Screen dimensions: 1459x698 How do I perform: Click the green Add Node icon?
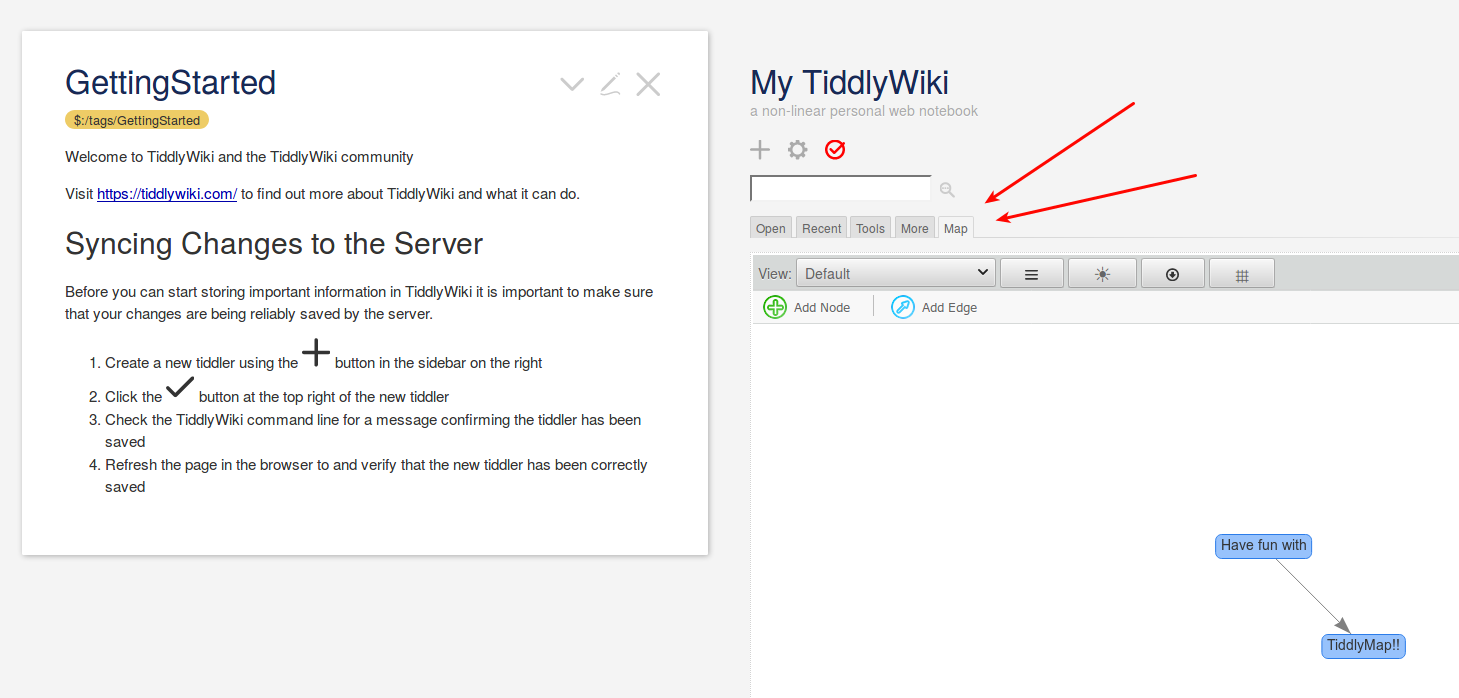[775, 307]
